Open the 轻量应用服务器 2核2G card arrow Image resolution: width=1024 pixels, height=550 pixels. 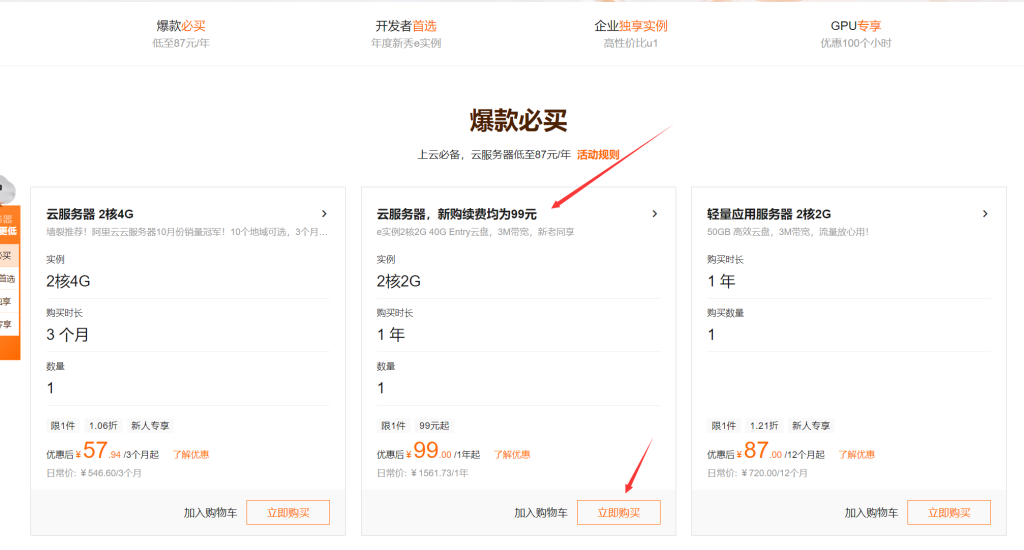coord(984,214)
